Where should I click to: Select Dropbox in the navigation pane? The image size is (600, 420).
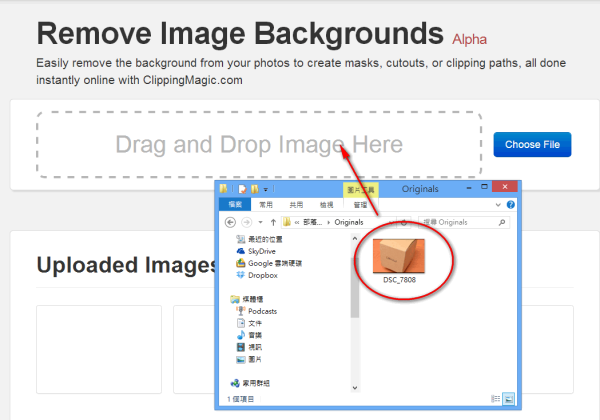pos(257,275)
